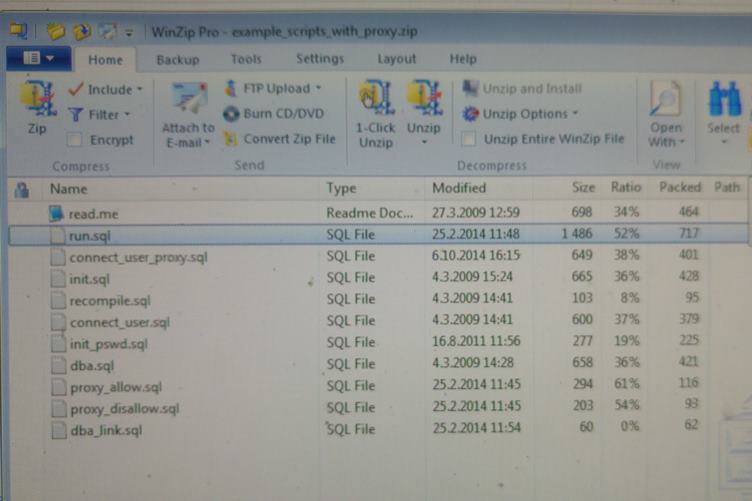Expand the Unzip button dropdown arrow

point(424,142)
